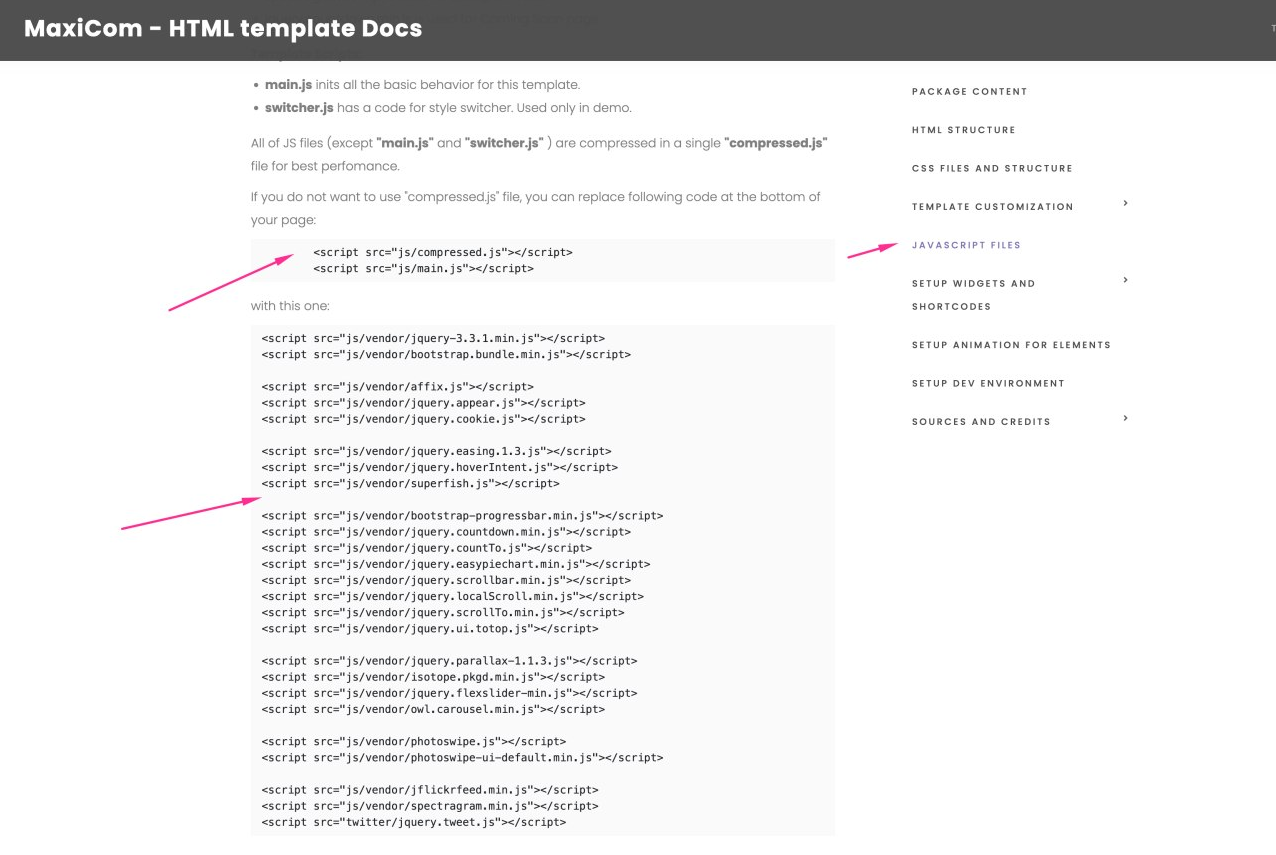Click the jquery.countdown.min.js line
This screenshot has height=855, width=1276.
pyautogui.click(x=446, y=532)
